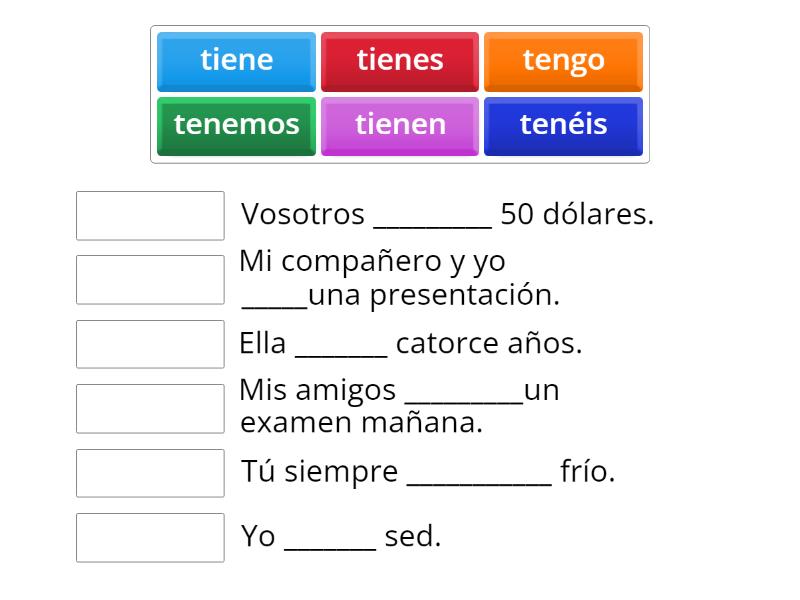Select the dark blue "tenéis" word tile

click(x=564, y=125)
